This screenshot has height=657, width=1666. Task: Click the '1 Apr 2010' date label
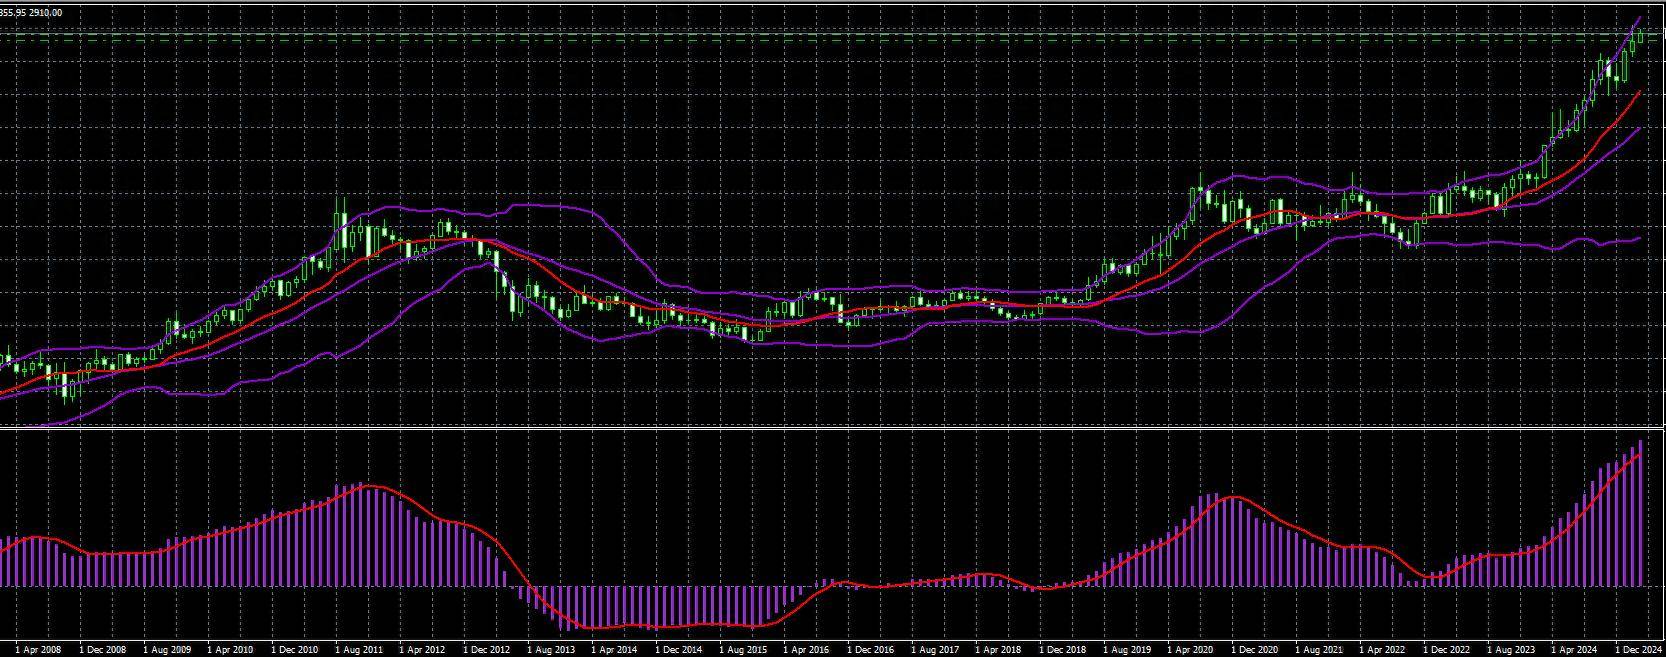(230, 650)
